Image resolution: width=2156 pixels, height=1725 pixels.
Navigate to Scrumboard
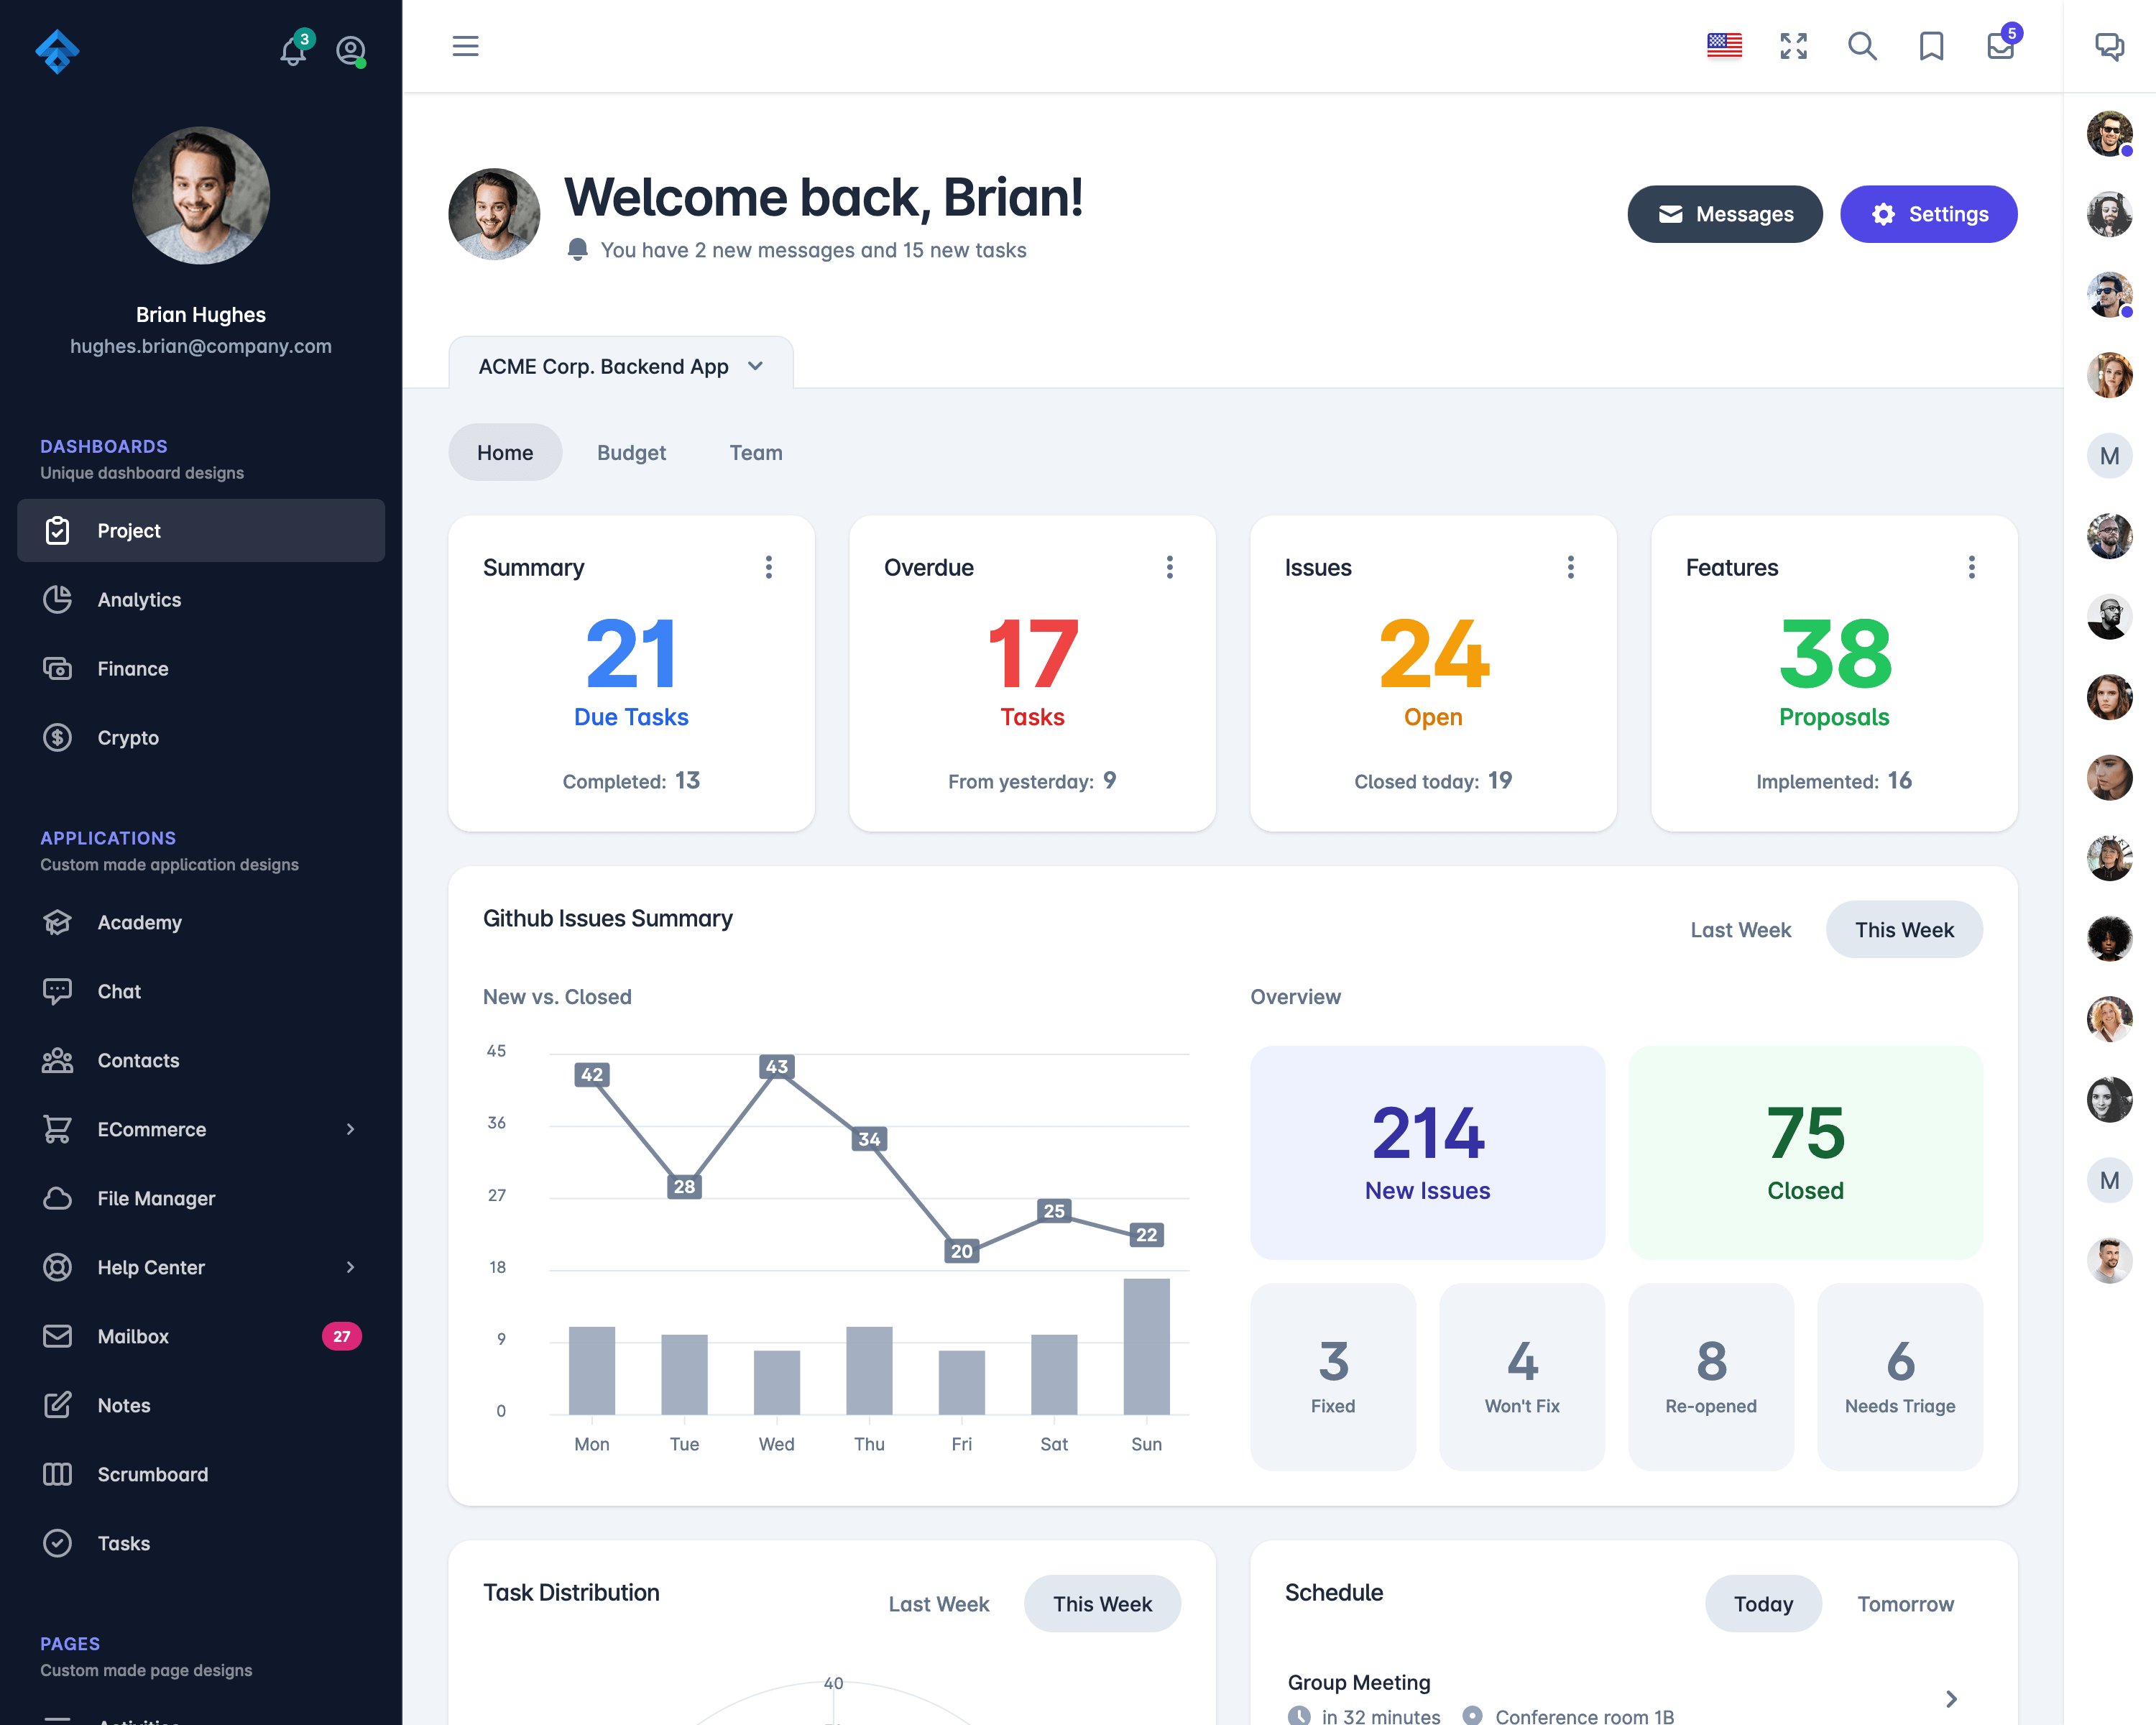[x=153, y=1473]
